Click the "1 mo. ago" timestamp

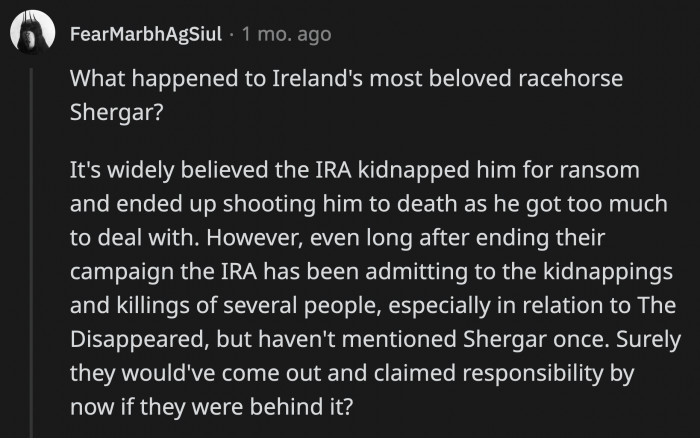click(287, 35)
